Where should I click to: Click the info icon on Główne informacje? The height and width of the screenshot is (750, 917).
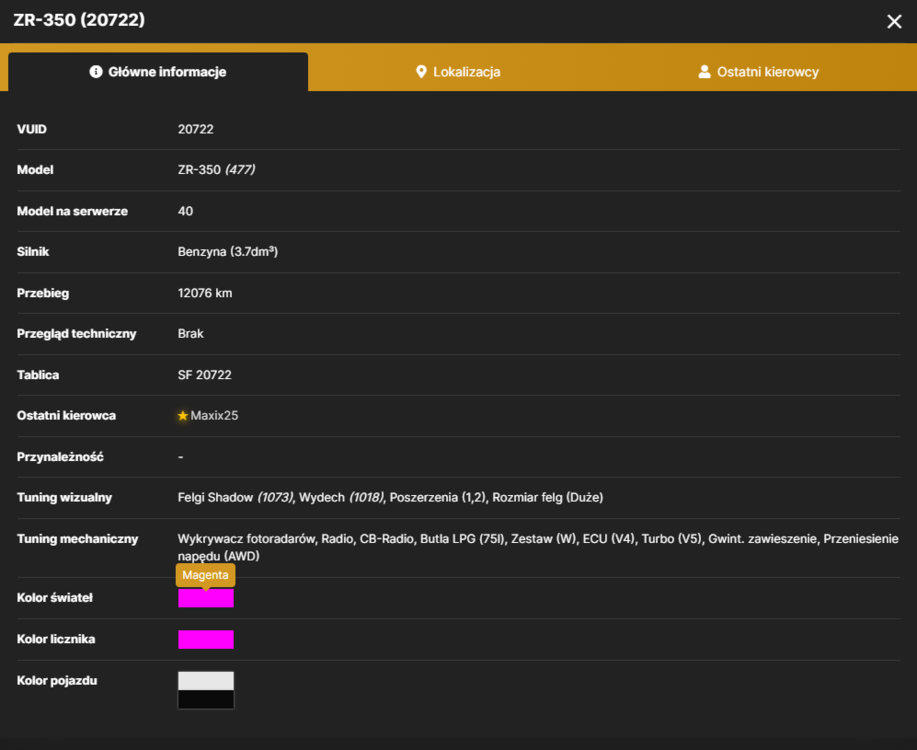[96, 71]
